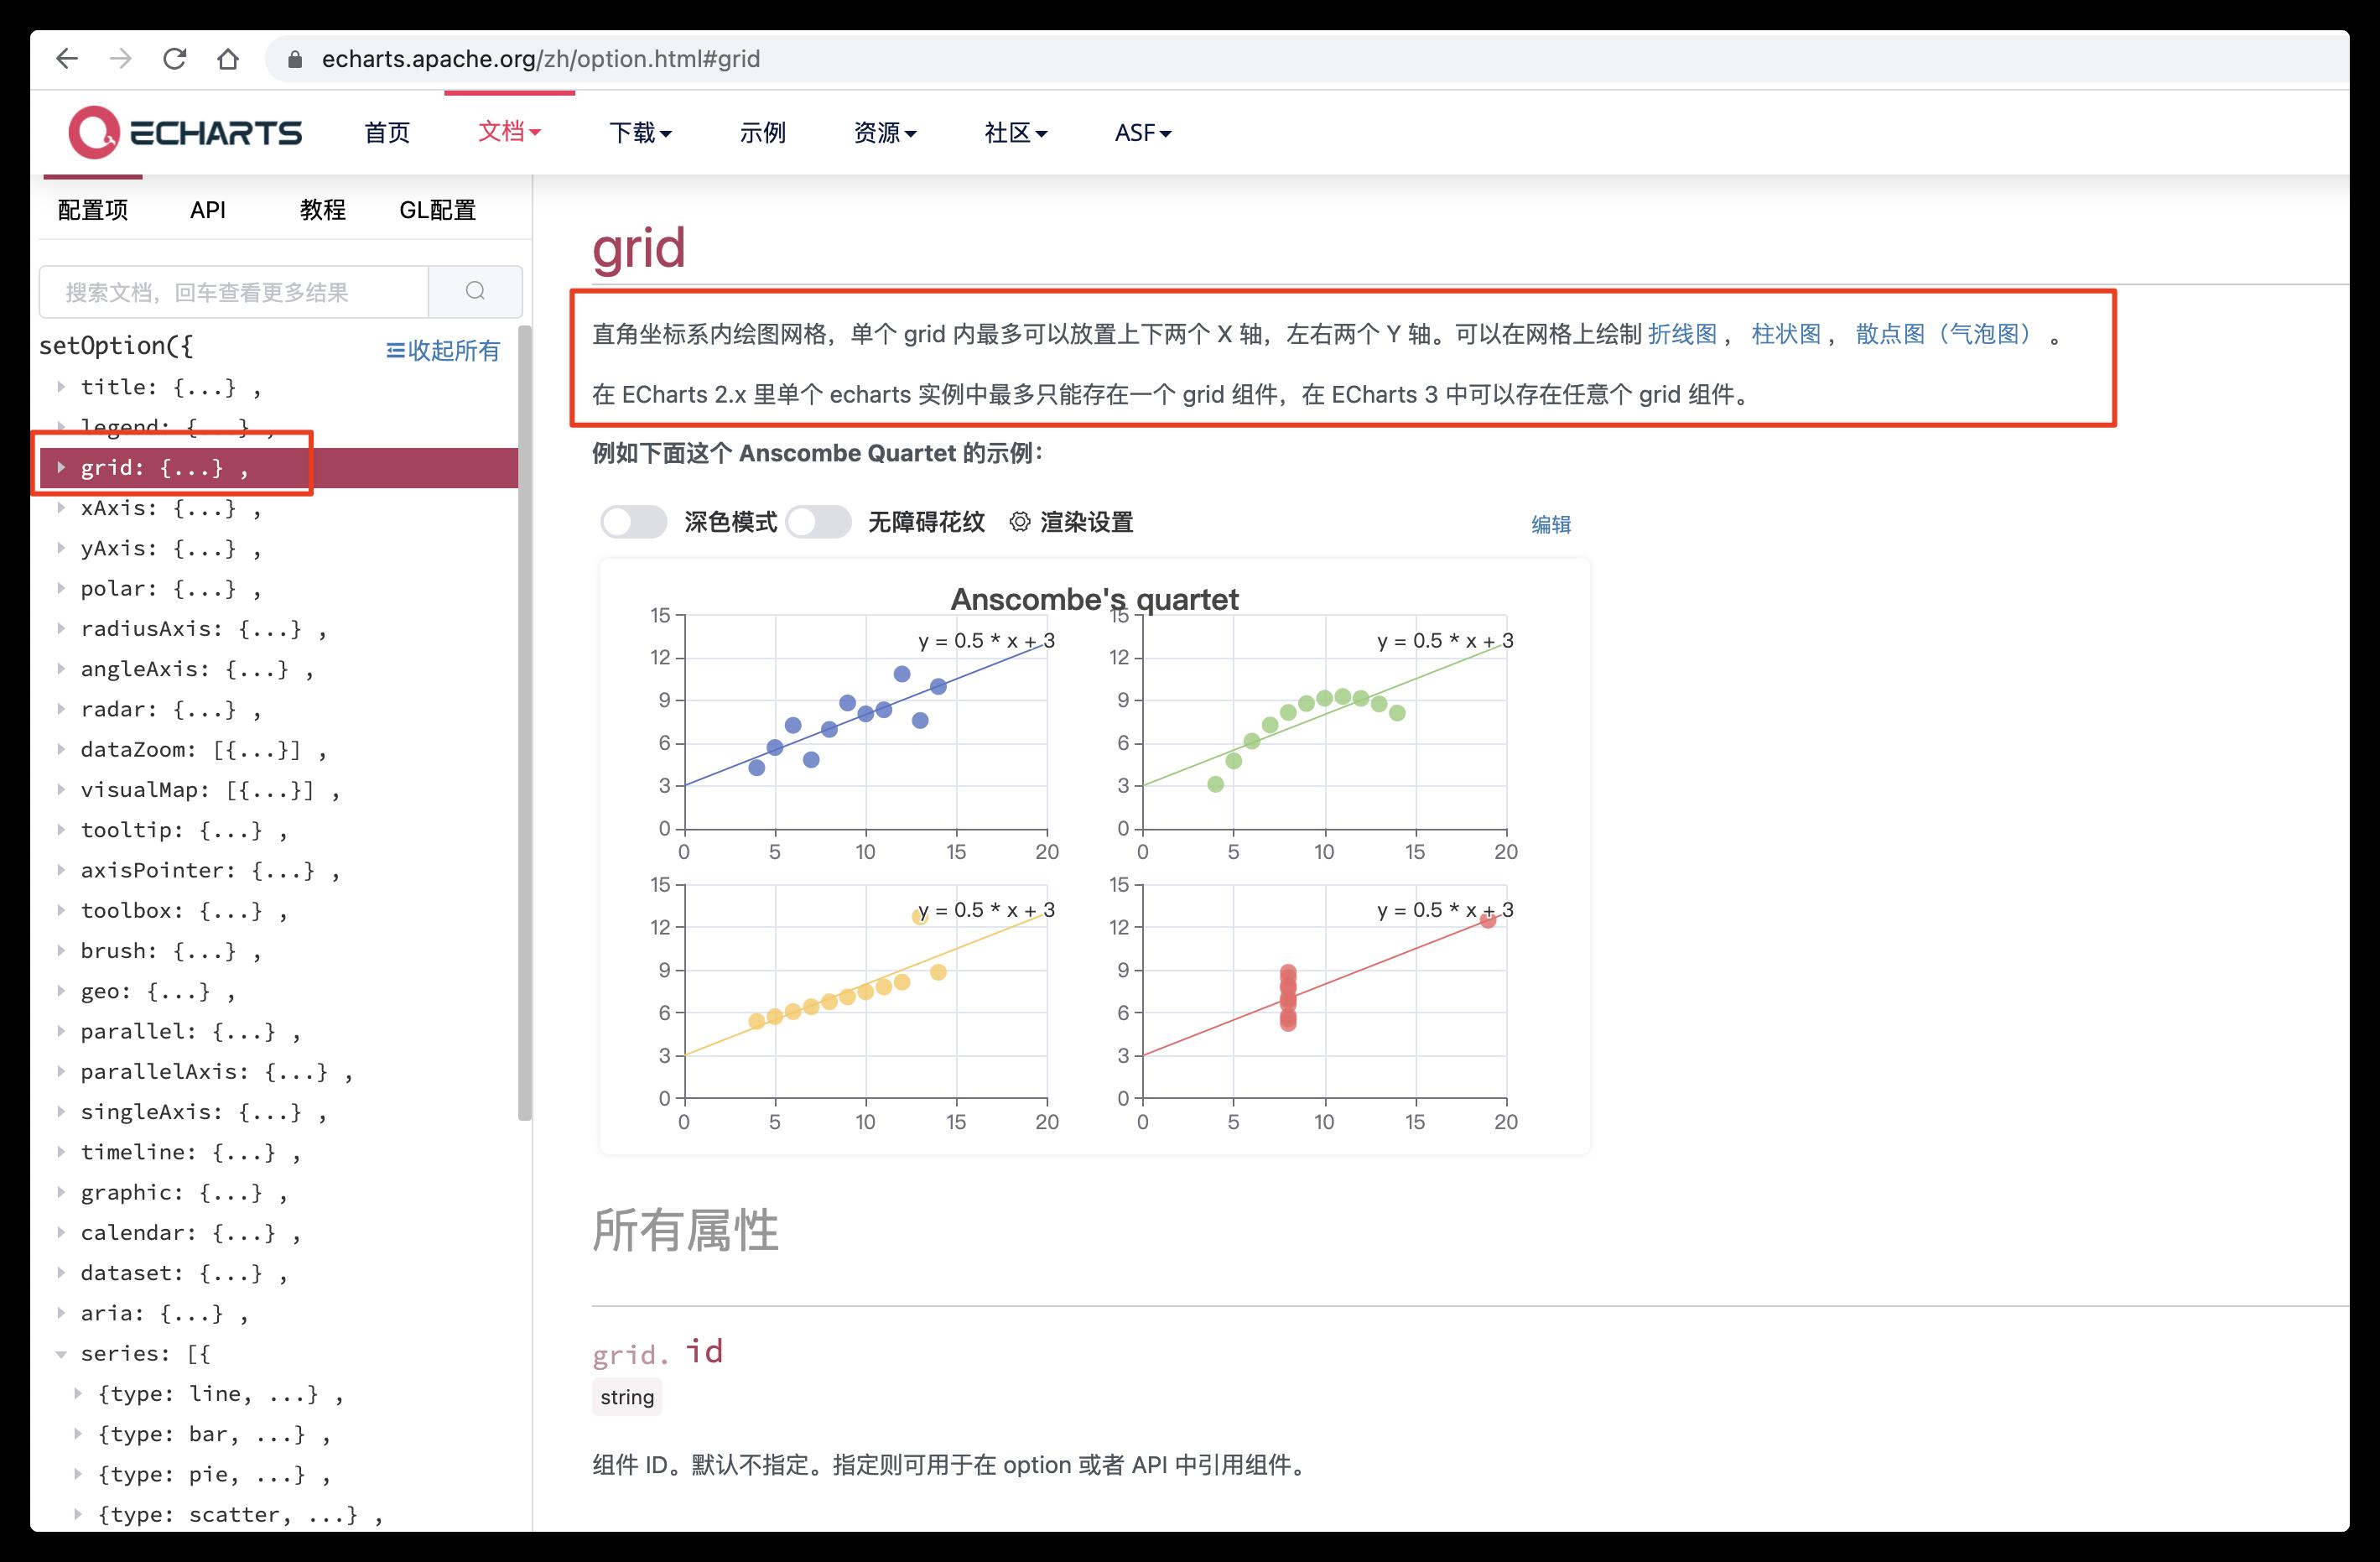2380x1562 pixels.
Task: Click the ECharts logo
Action: coord(185,132)
